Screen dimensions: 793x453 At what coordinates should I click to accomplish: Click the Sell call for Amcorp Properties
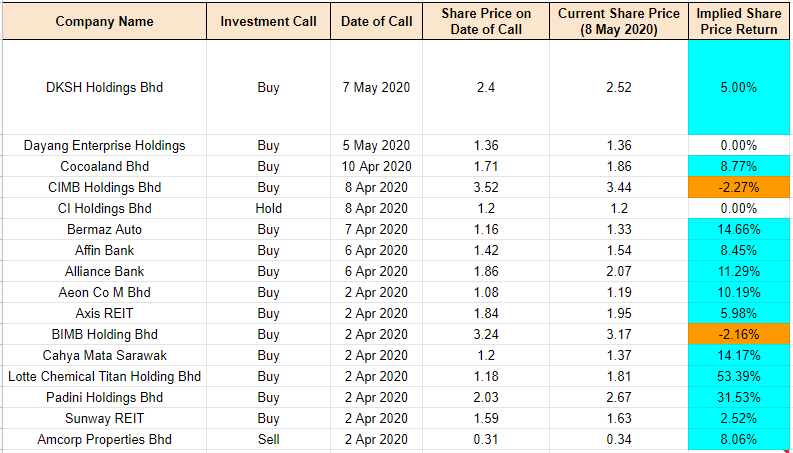pyautogui.click(x=268, y=439)
